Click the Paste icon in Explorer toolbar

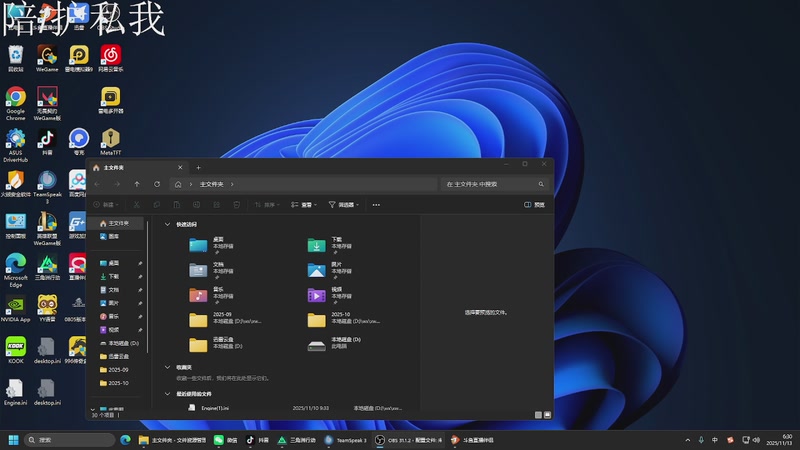coord(177,205)
